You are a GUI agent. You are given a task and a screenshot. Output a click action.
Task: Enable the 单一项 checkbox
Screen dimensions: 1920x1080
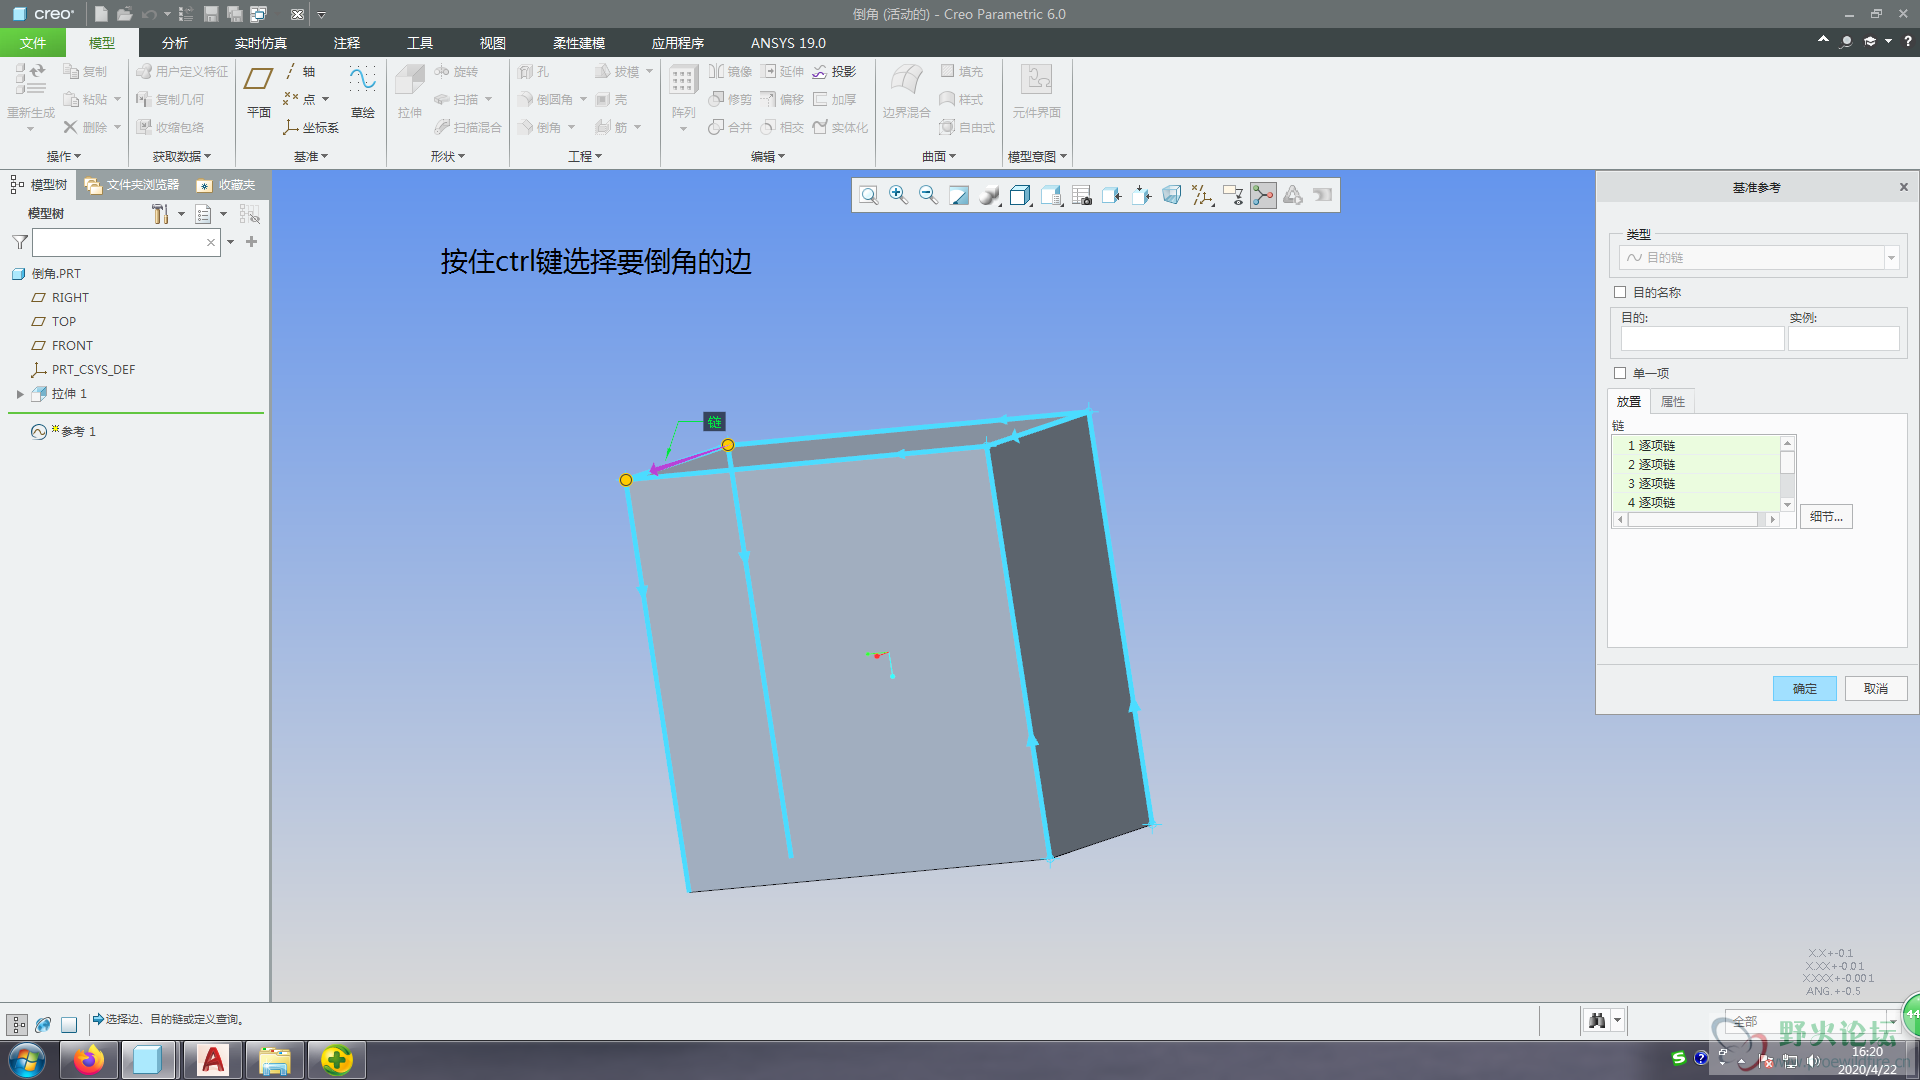pyautogui.click(x=1620, y=373)
